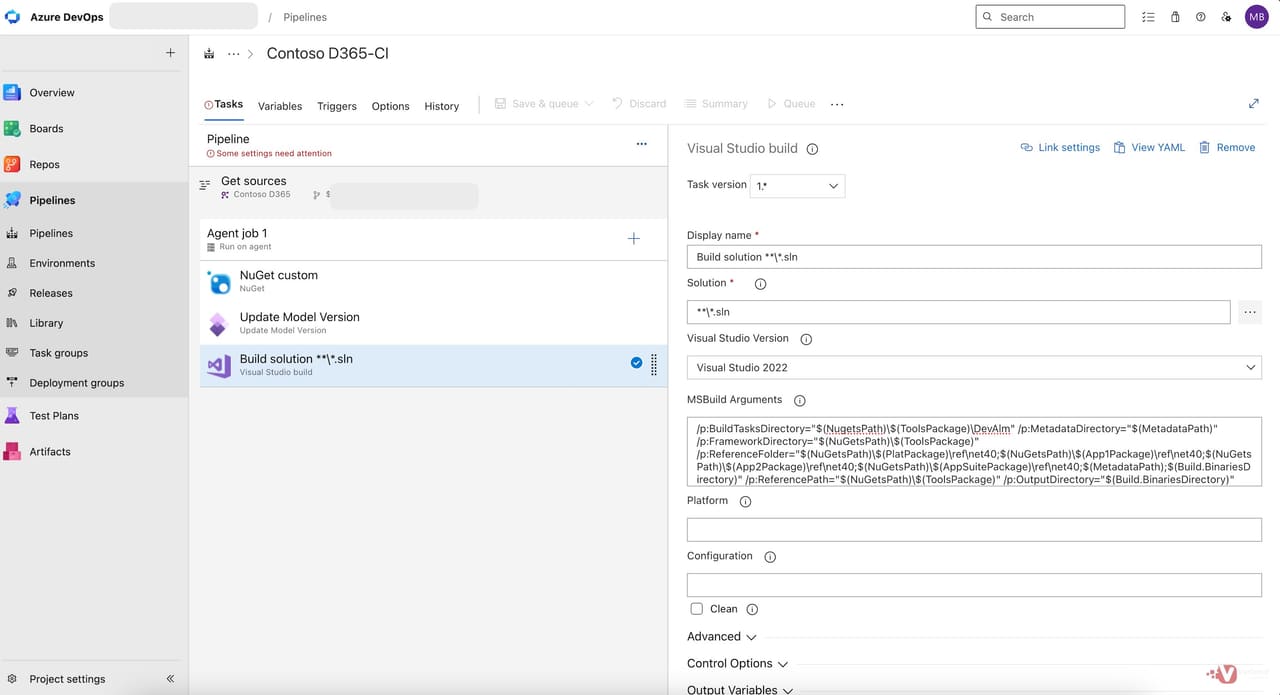The width and height of the screenshot is (1280, 695).
Task: Open the breadcrumb ellipsis menu
Action: [234, 54]
